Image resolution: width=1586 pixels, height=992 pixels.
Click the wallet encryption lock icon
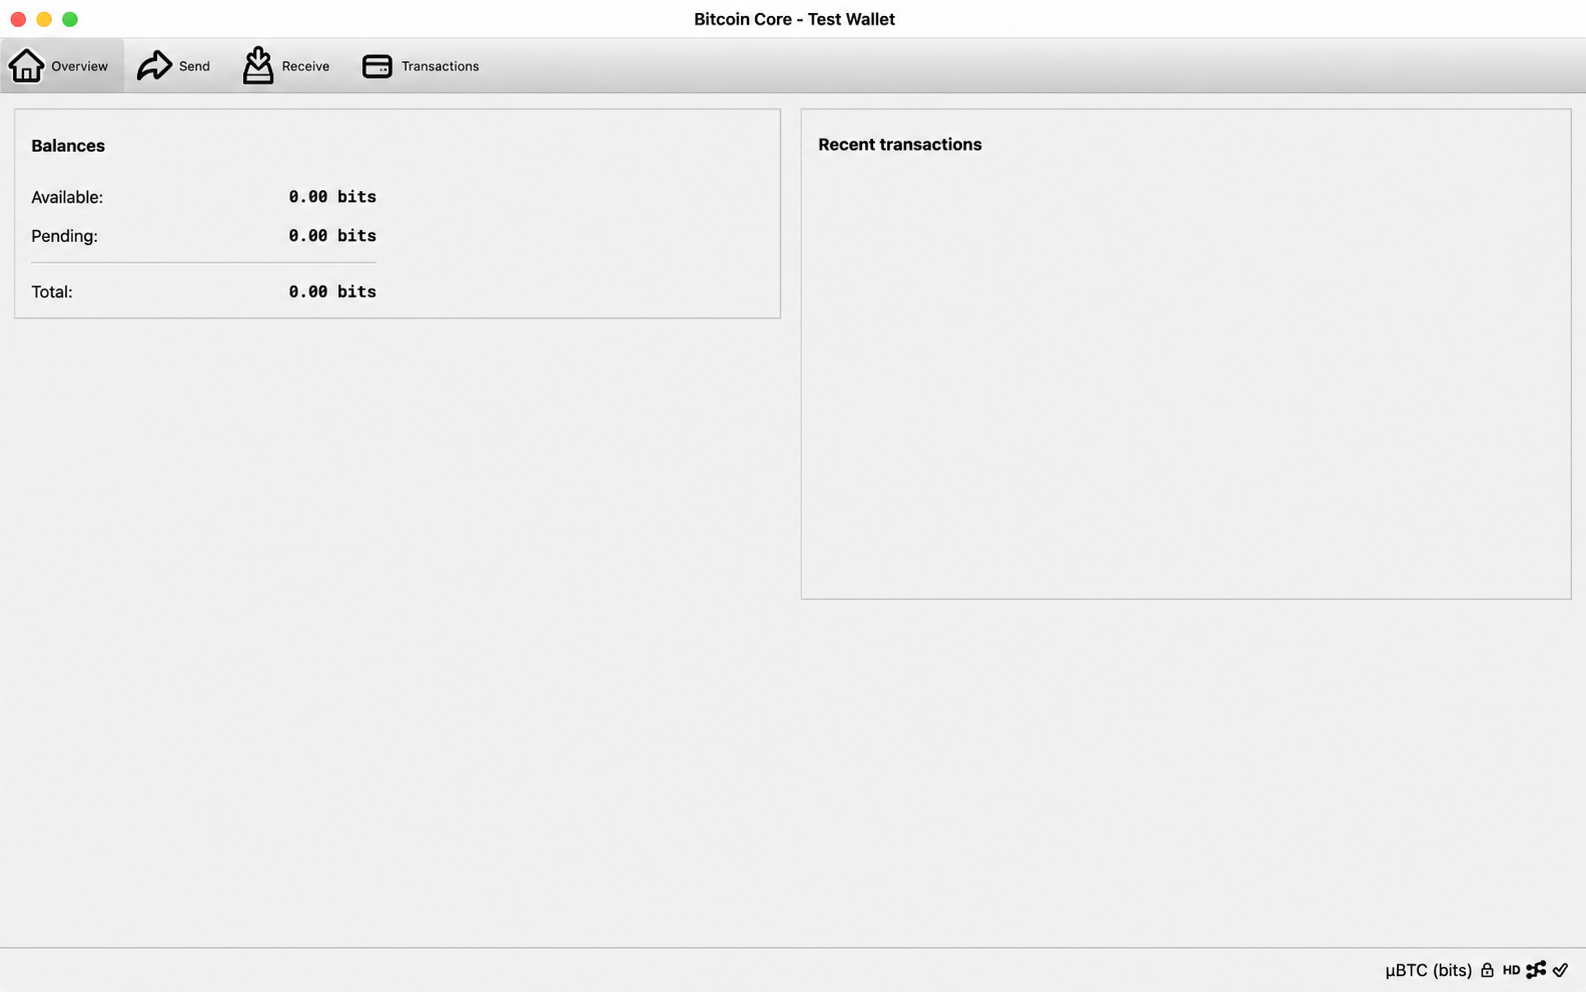[1487, 970]
